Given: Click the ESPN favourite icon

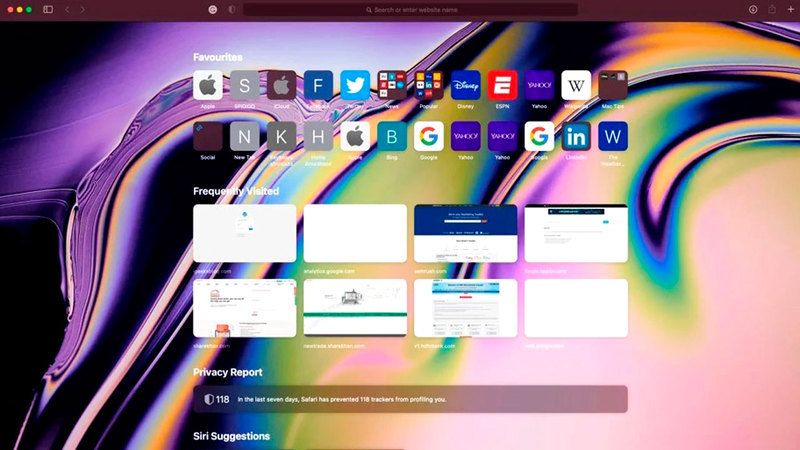Looking at the screenshot, I should [x=502, y=85].
